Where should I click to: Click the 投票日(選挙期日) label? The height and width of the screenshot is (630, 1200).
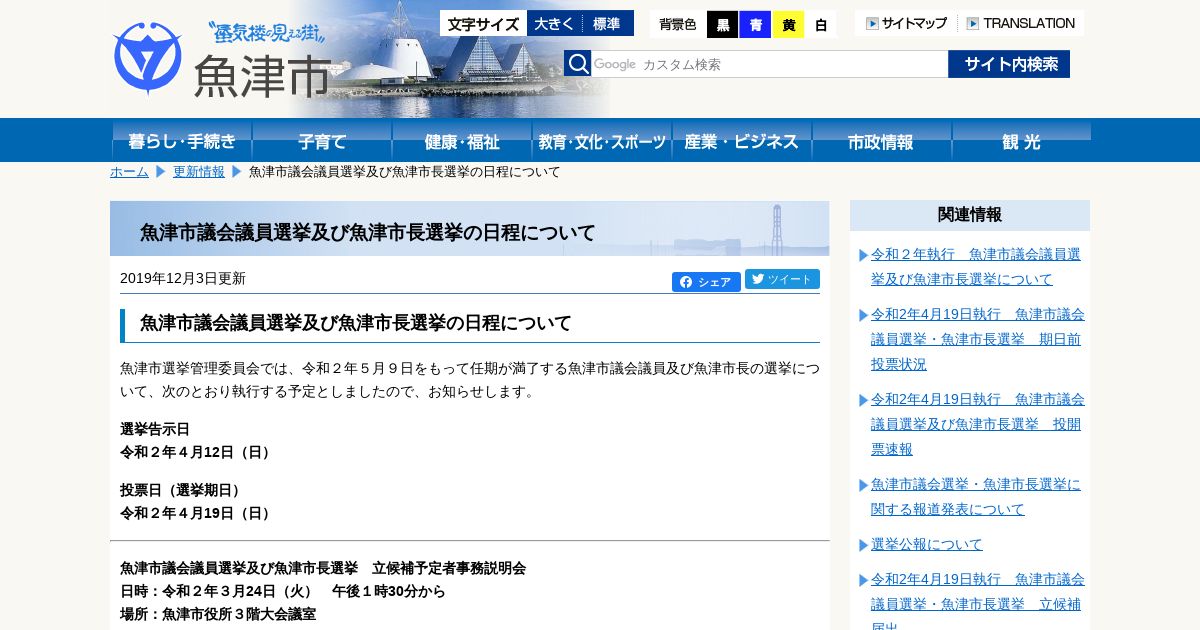click(182, 490)
